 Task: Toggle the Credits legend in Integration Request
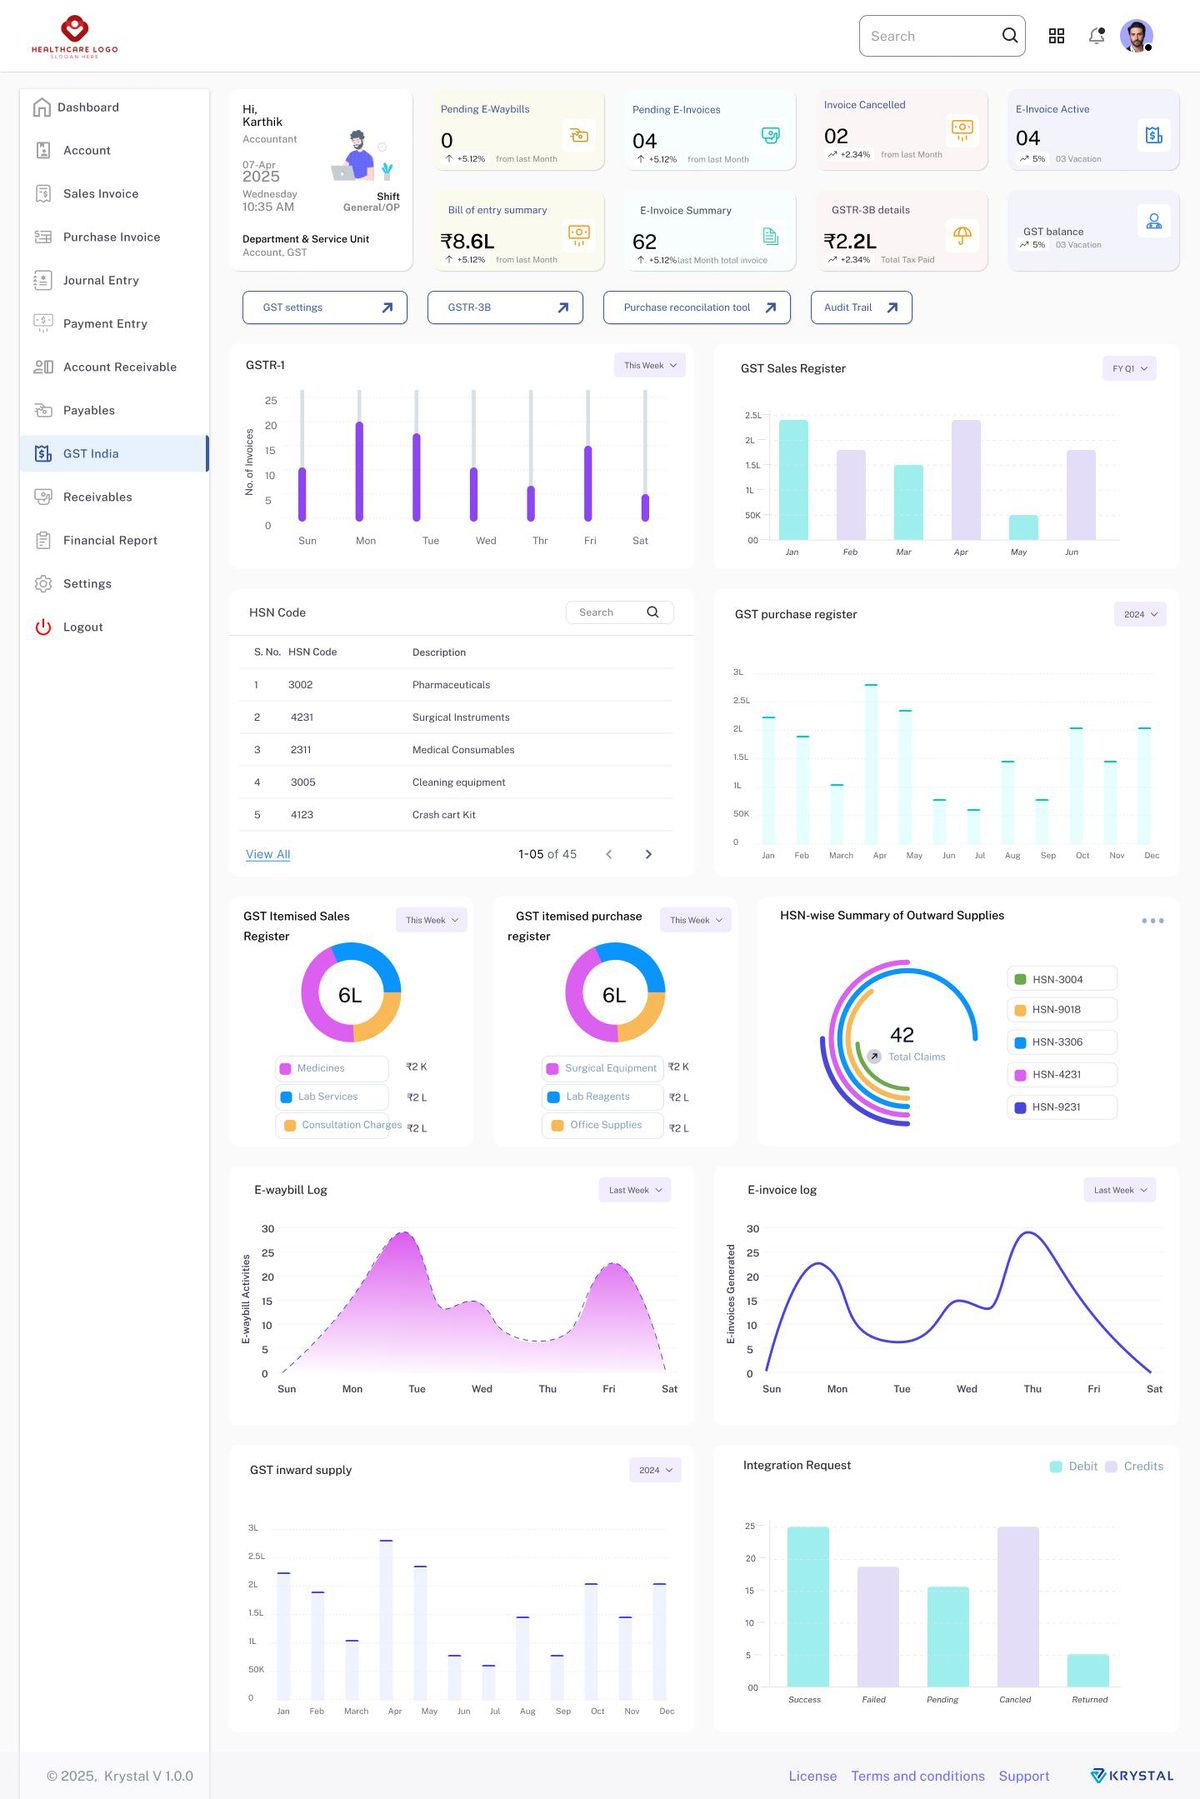1134,1466
